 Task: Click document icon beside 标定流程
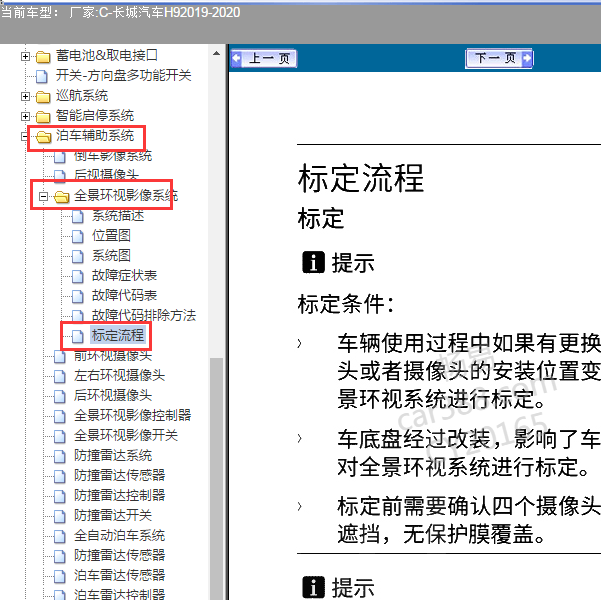pyautogui.click(x=78, y=336)
